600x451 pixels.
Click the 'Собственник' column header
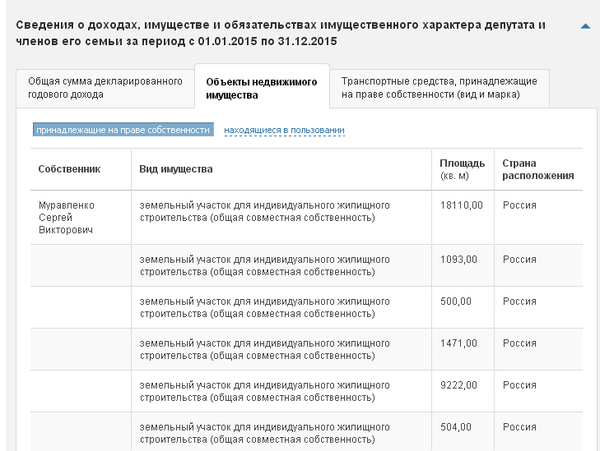[x=69, y=169]
